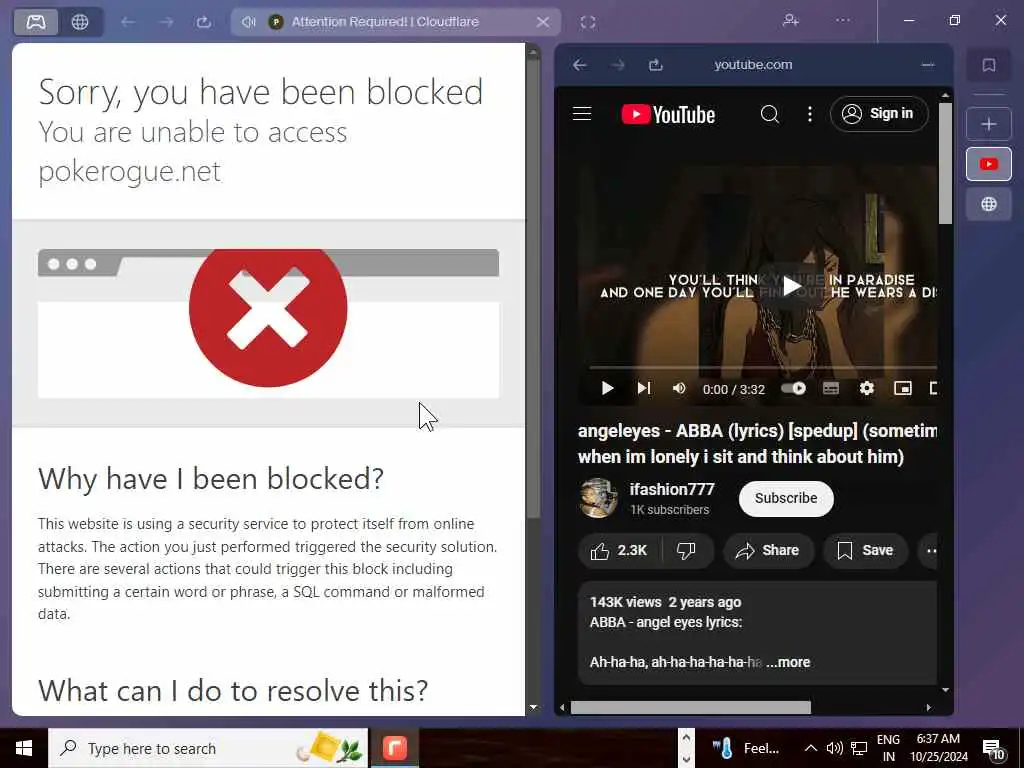Click the YouTube logo
This screenshot has height=768, width=1024.
click(668, 114)
